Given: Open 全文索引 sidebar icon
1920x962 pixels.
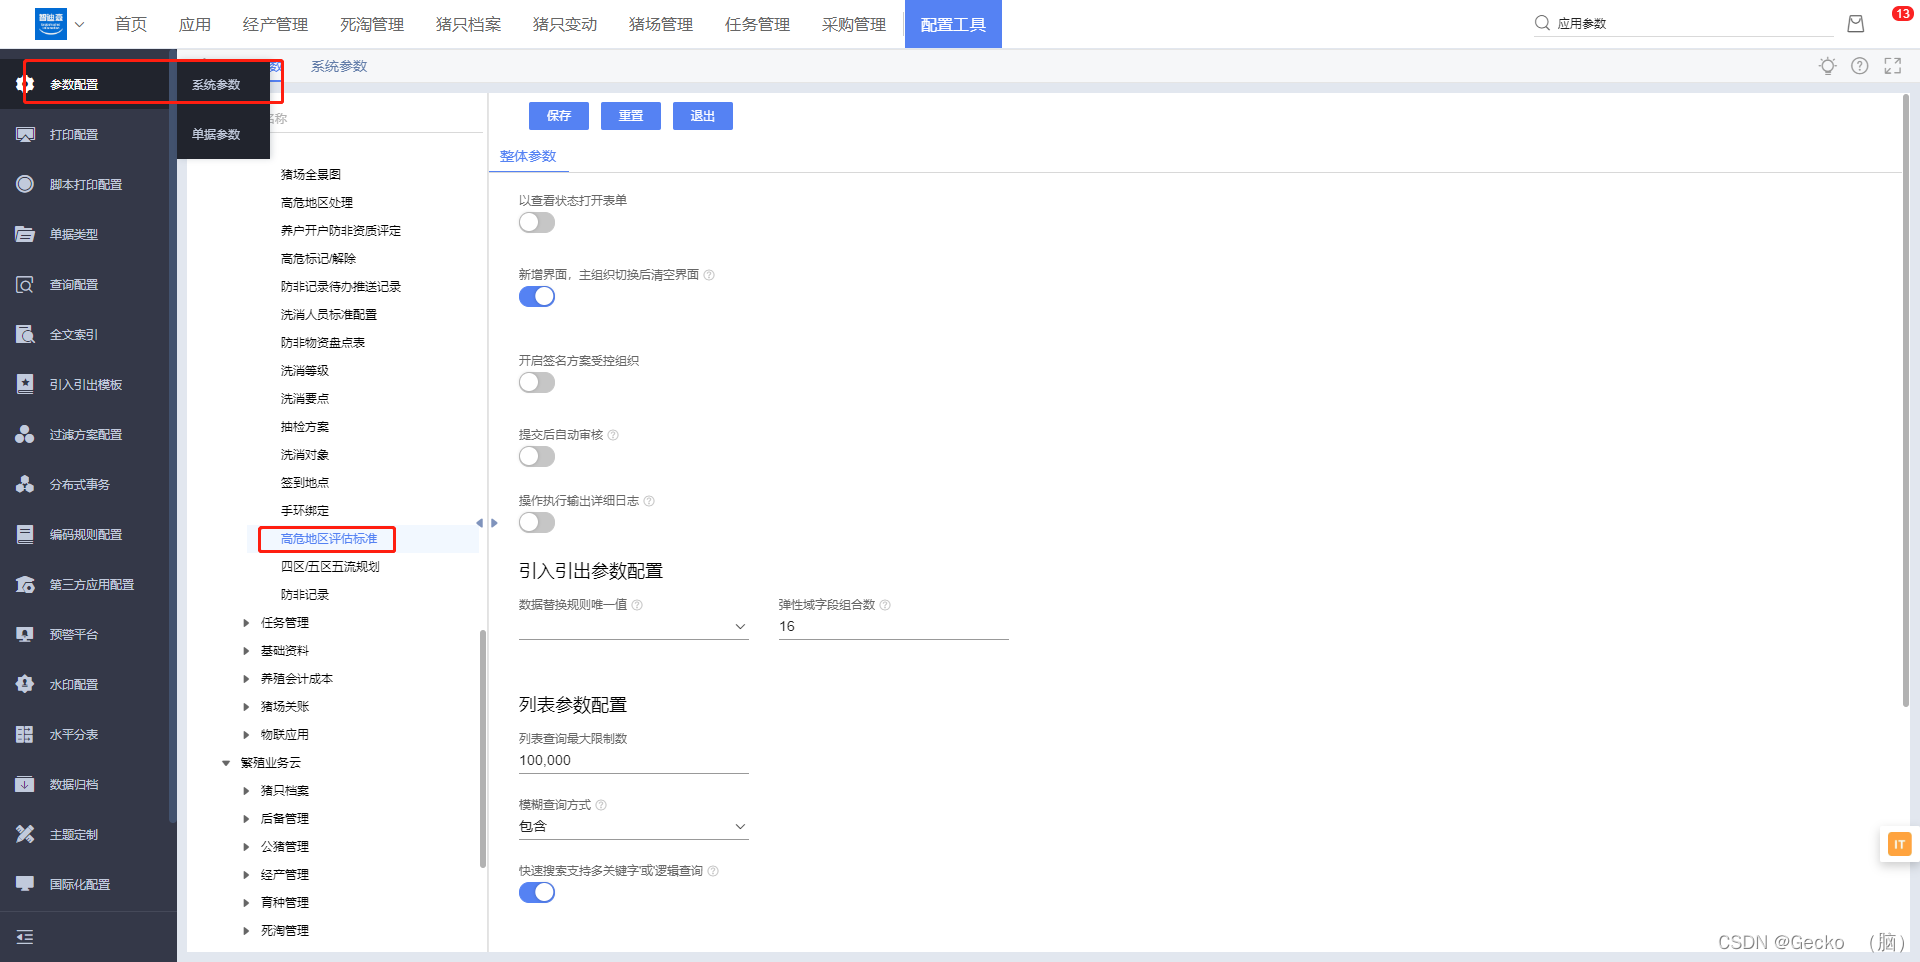Looking at the screenshot, I should click(25, 334).
